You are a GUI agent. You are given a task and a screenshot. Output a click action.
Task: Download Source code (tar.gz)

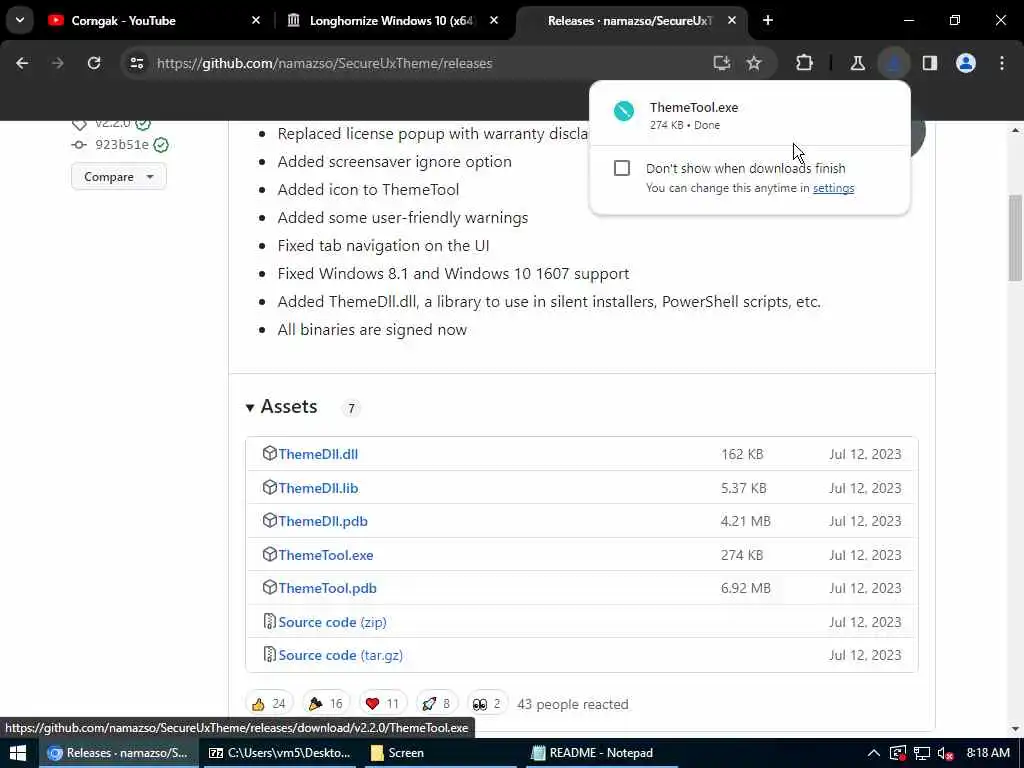pyautogui.click(x=341, y=655)
